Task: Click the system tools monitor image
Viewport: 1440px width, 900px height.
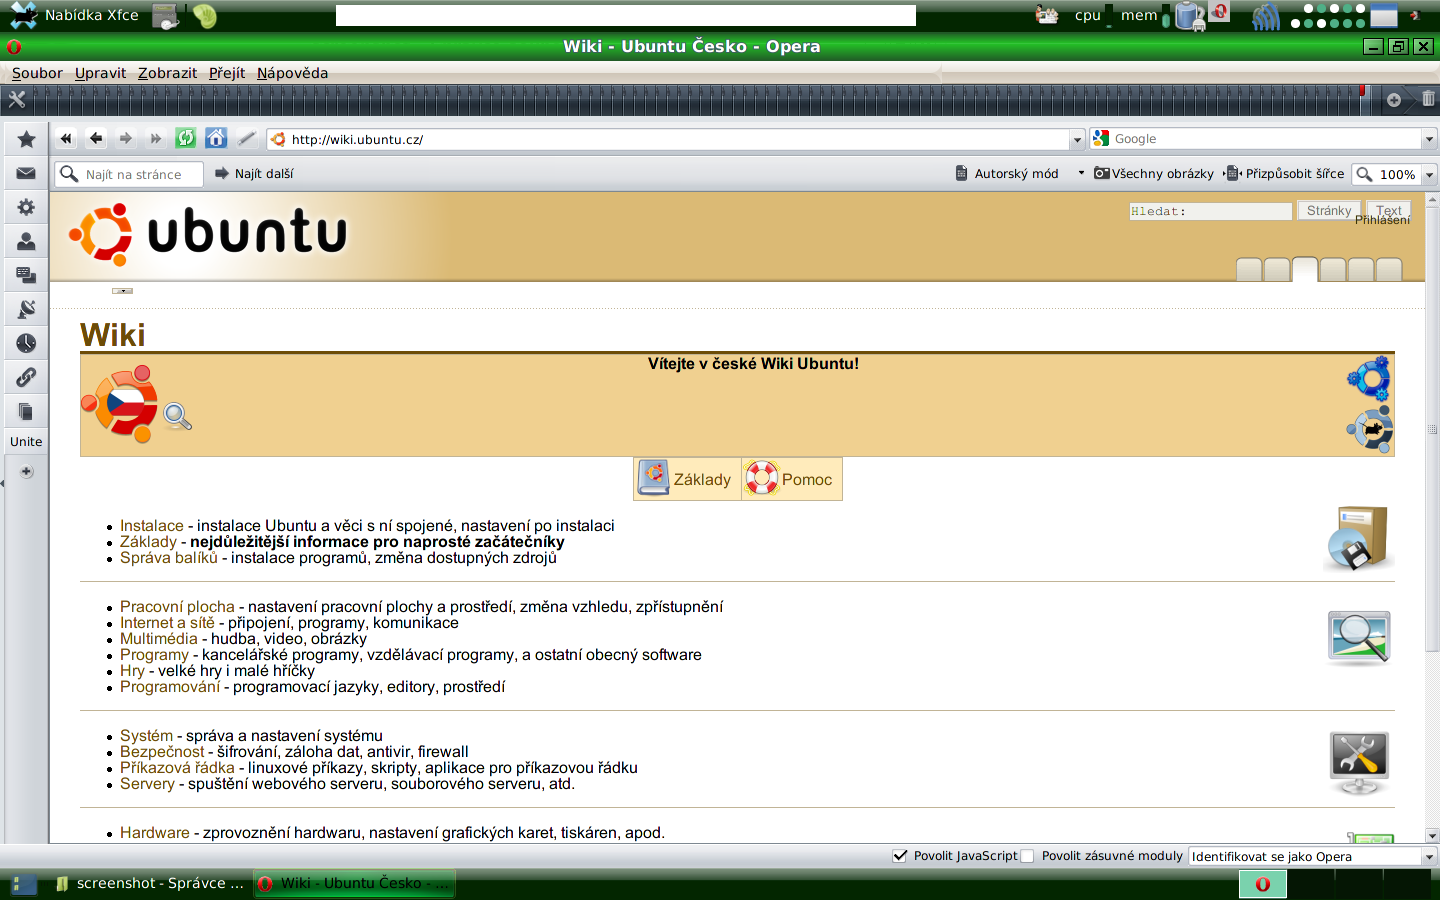Action: pyautogui.click(x=1358, y=763)
